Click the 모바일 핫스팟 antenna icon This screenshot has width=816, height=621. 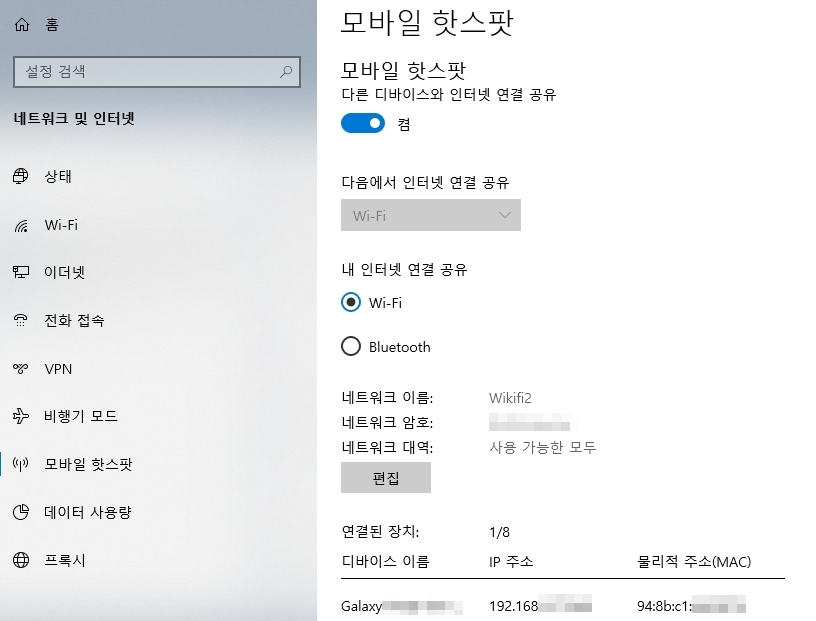click(x=21, y=464)
